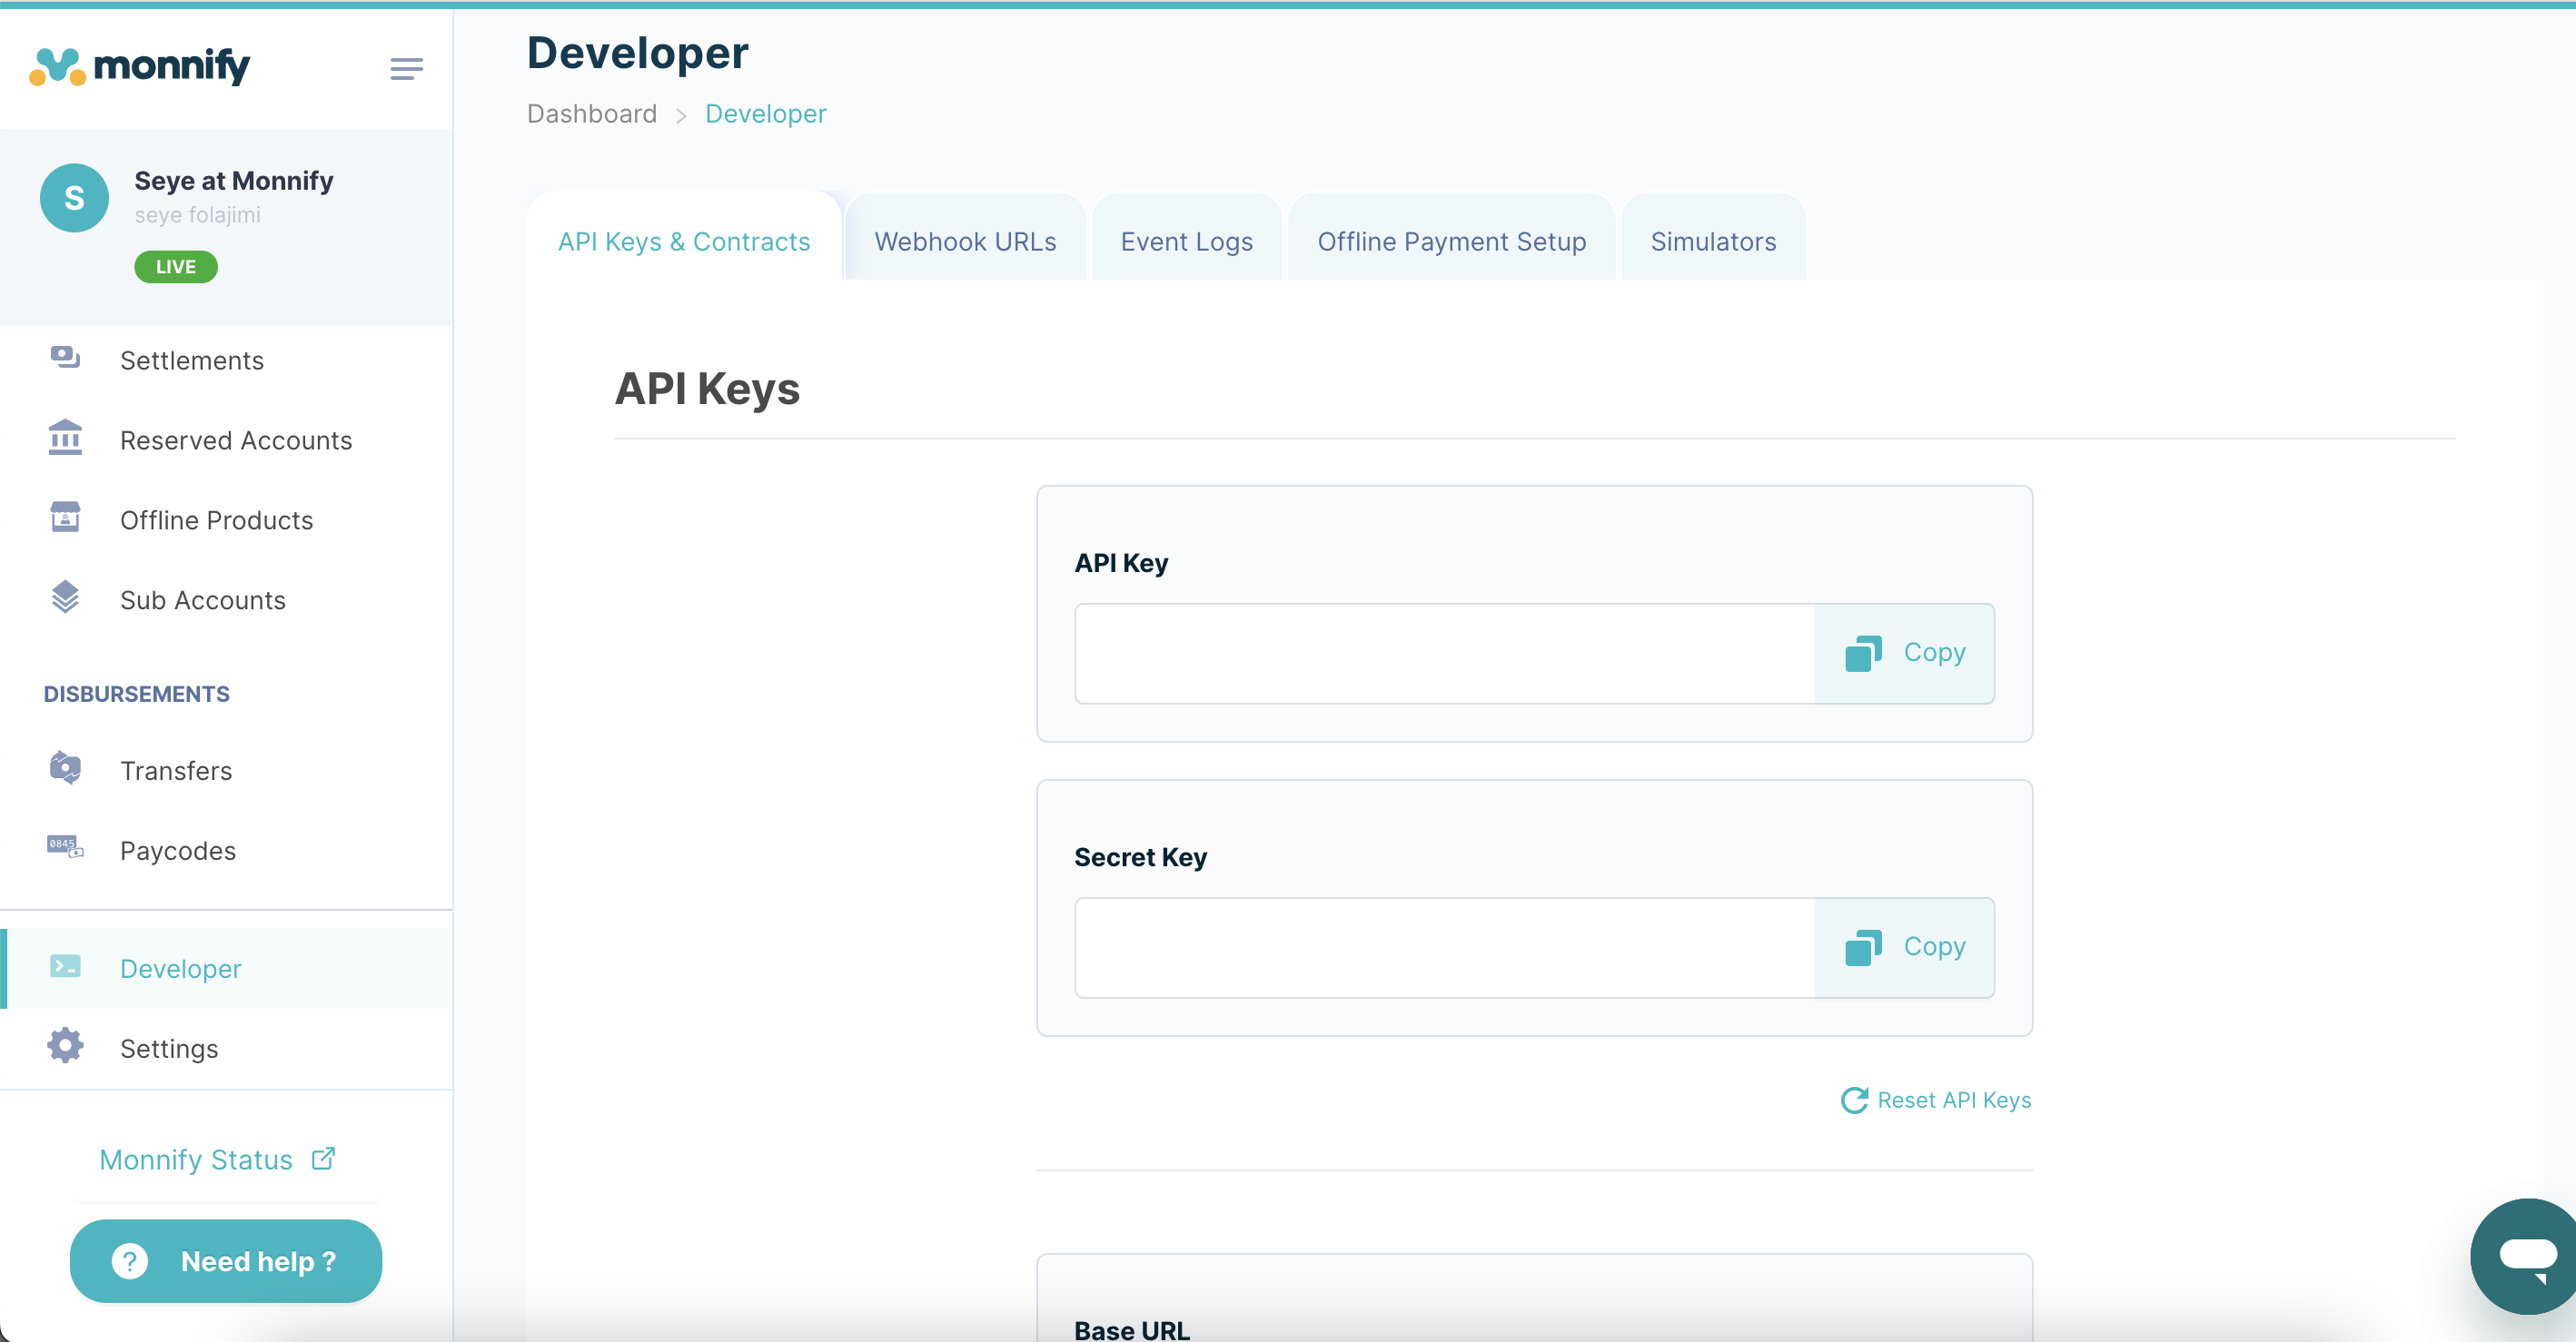
Task: Click the Reserved Accounts bank icon
Action: [x=65, y=438]
